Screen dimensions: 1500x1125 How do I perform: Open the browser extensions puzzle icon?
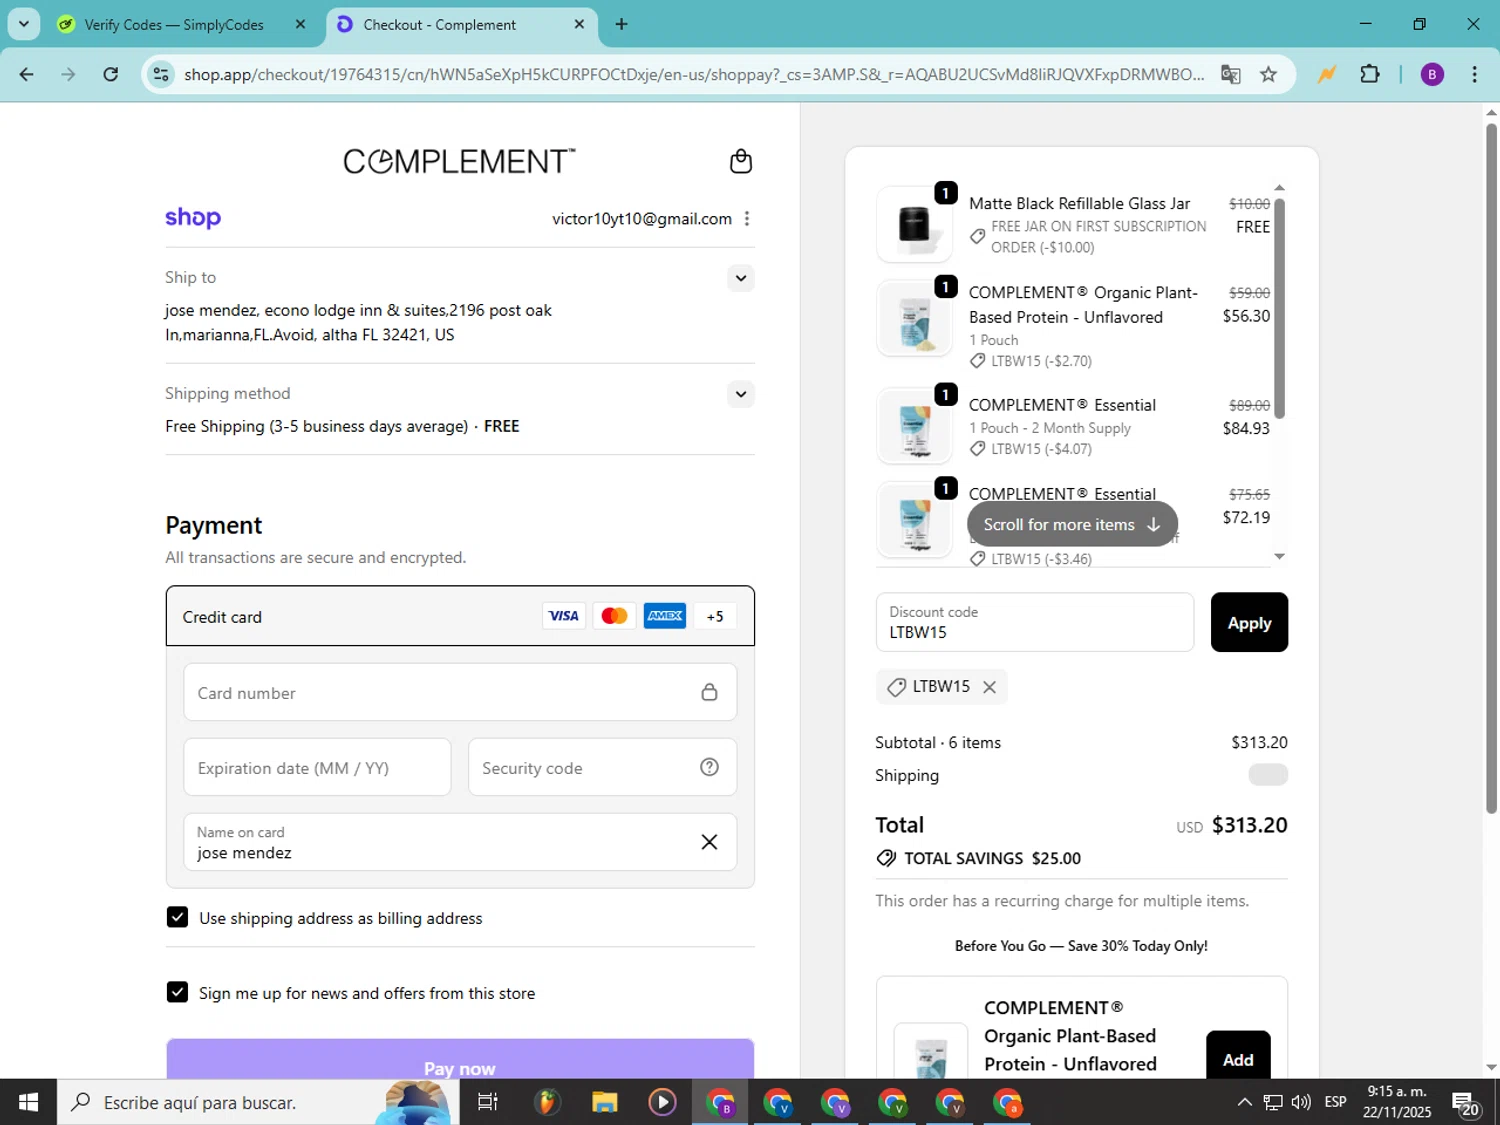click(x=1370, y=74)
